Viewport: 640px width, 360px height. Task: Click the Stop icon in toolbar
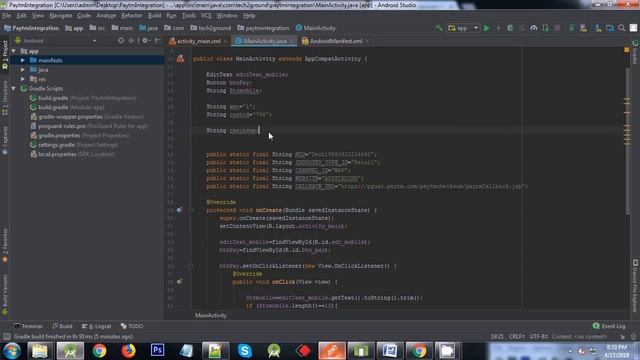[557, 28]
